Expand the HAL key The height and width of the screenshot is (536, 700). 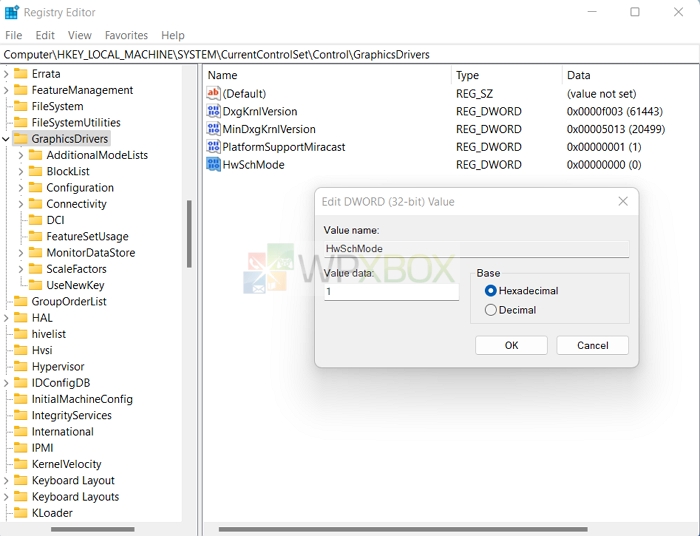point(6,318)
